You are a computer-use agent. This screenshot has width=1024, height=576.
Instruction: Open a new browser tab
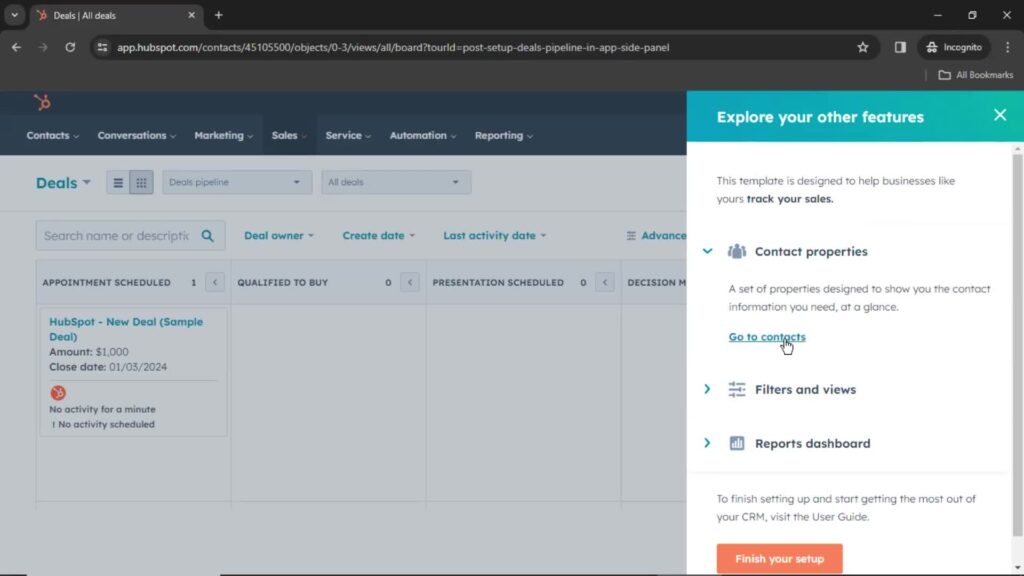(219, 15)
